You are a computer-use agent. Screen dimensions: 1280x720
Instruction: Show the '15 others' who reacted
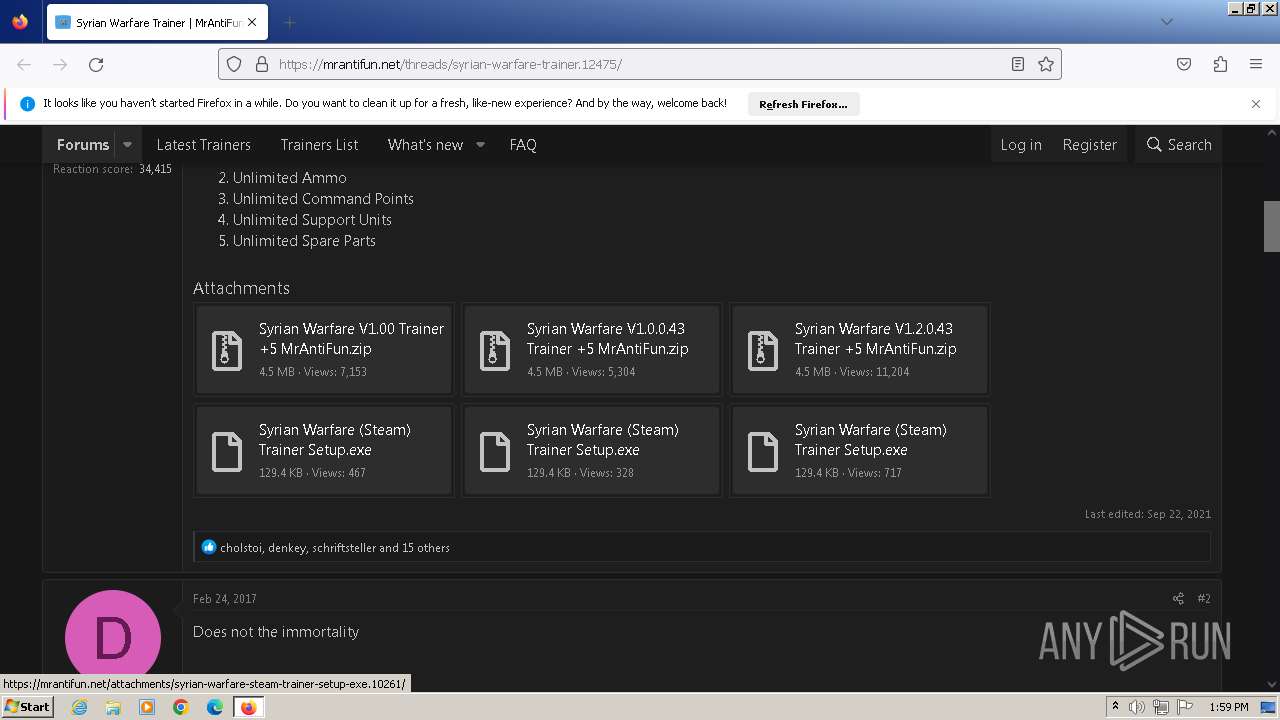click(x=426, y=548)
